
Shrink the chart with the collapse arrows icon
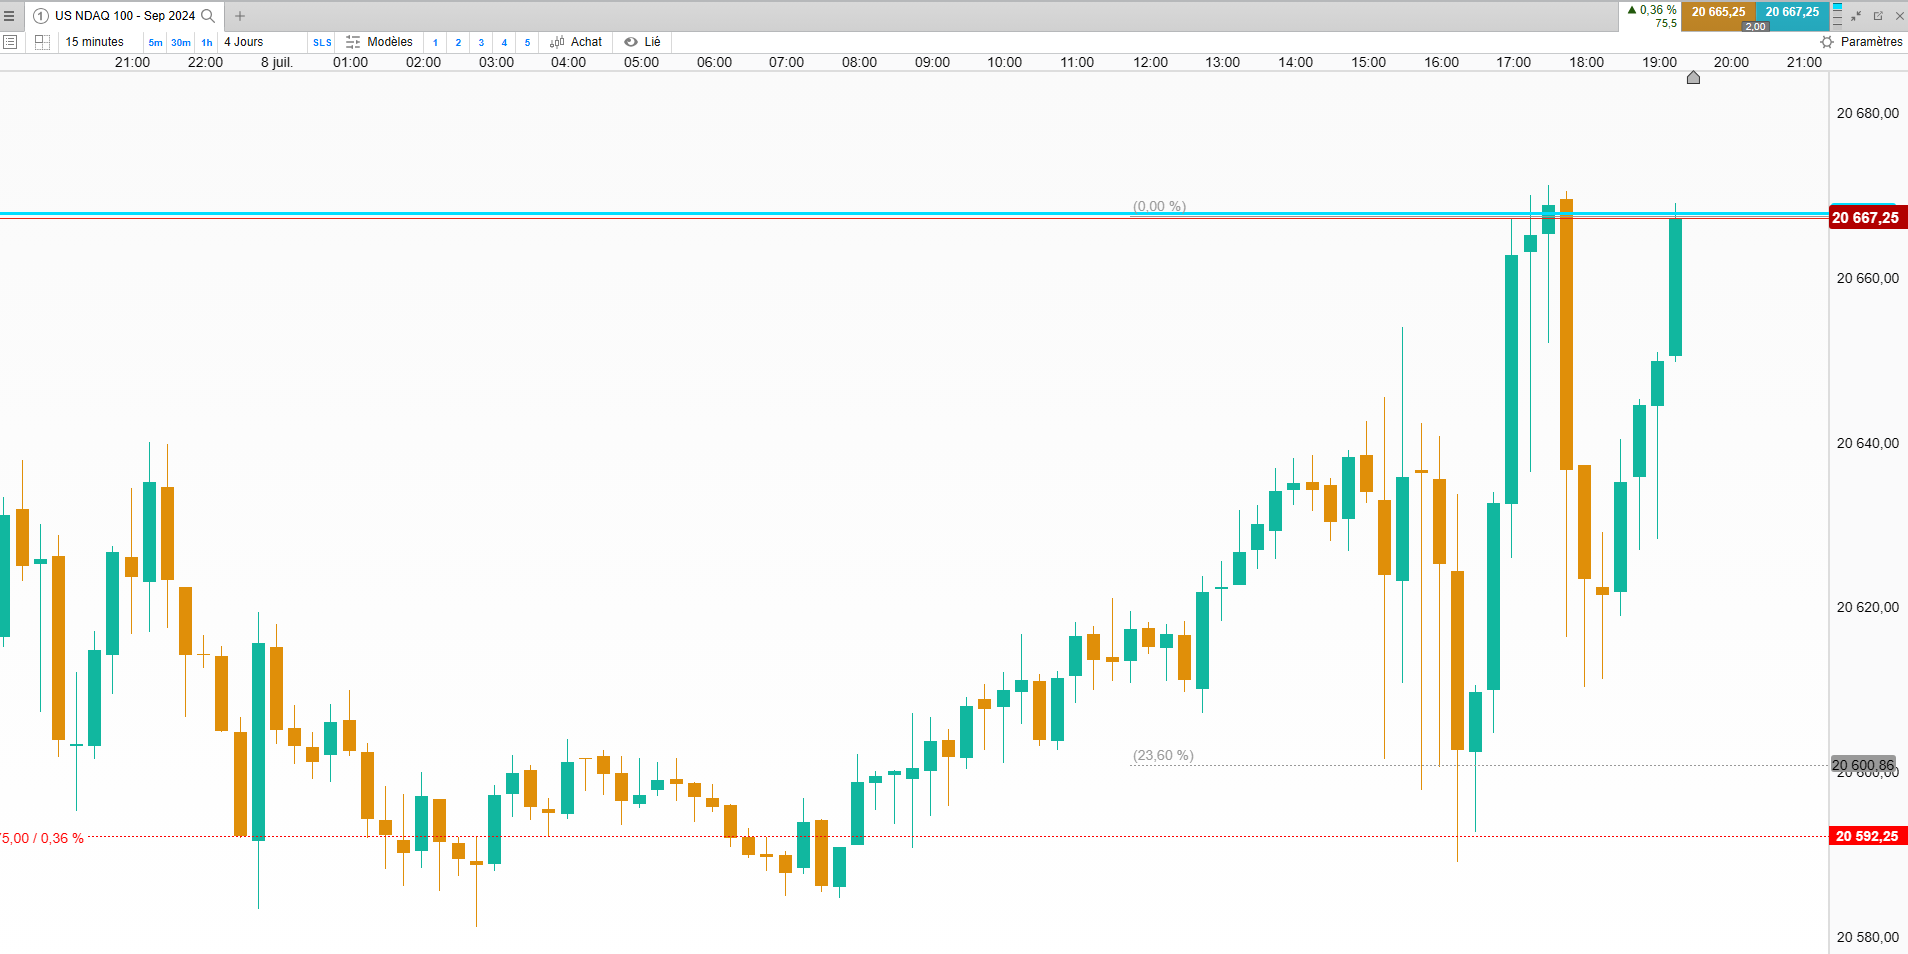pos(1856,16)
